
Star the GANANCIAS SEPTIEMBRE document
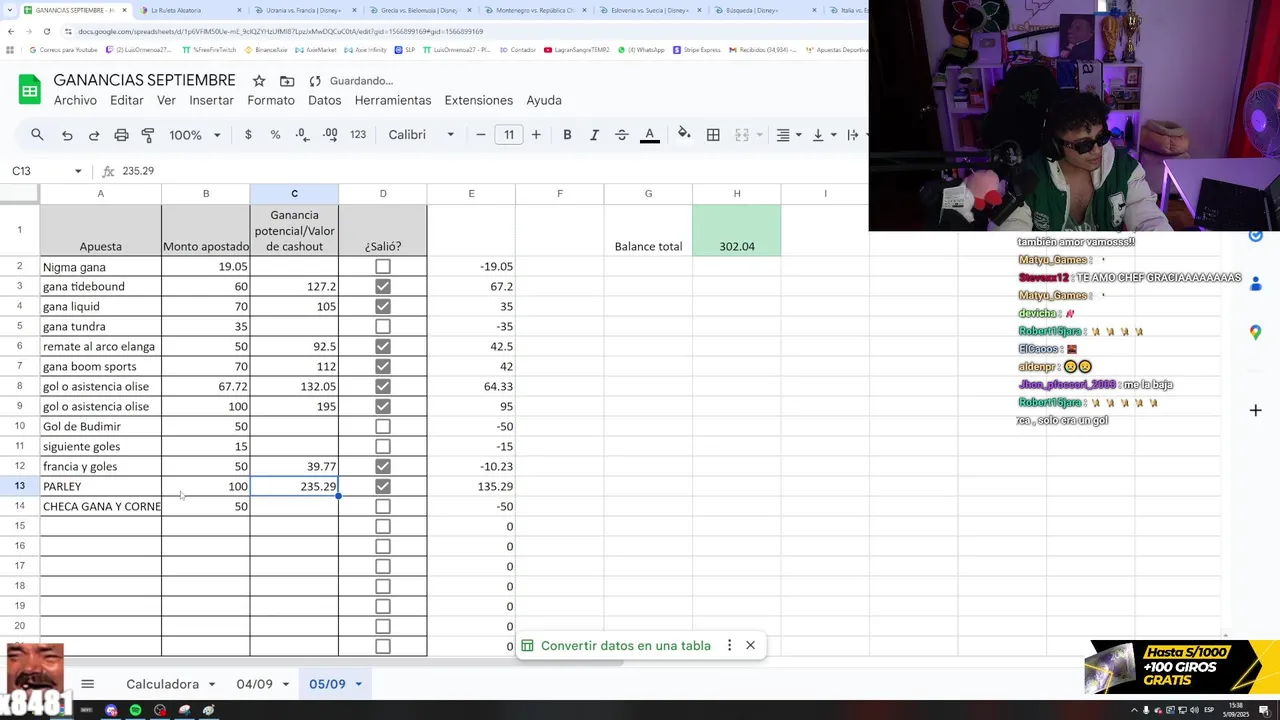click(259, 81)
